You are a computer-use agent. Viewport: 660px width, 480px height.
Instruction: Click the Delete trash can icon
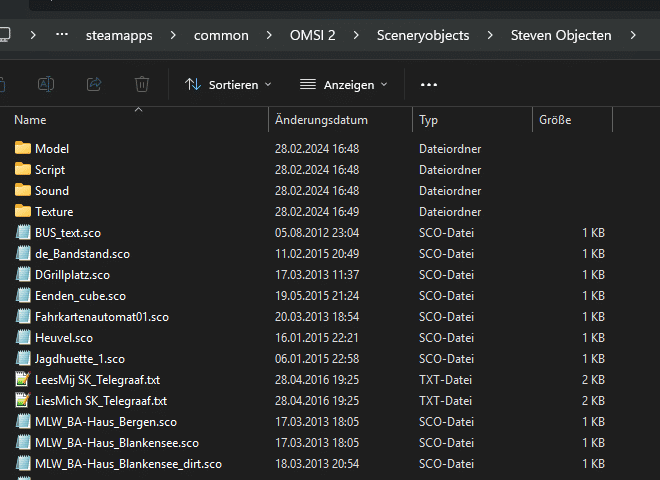[x=142, y=85]
